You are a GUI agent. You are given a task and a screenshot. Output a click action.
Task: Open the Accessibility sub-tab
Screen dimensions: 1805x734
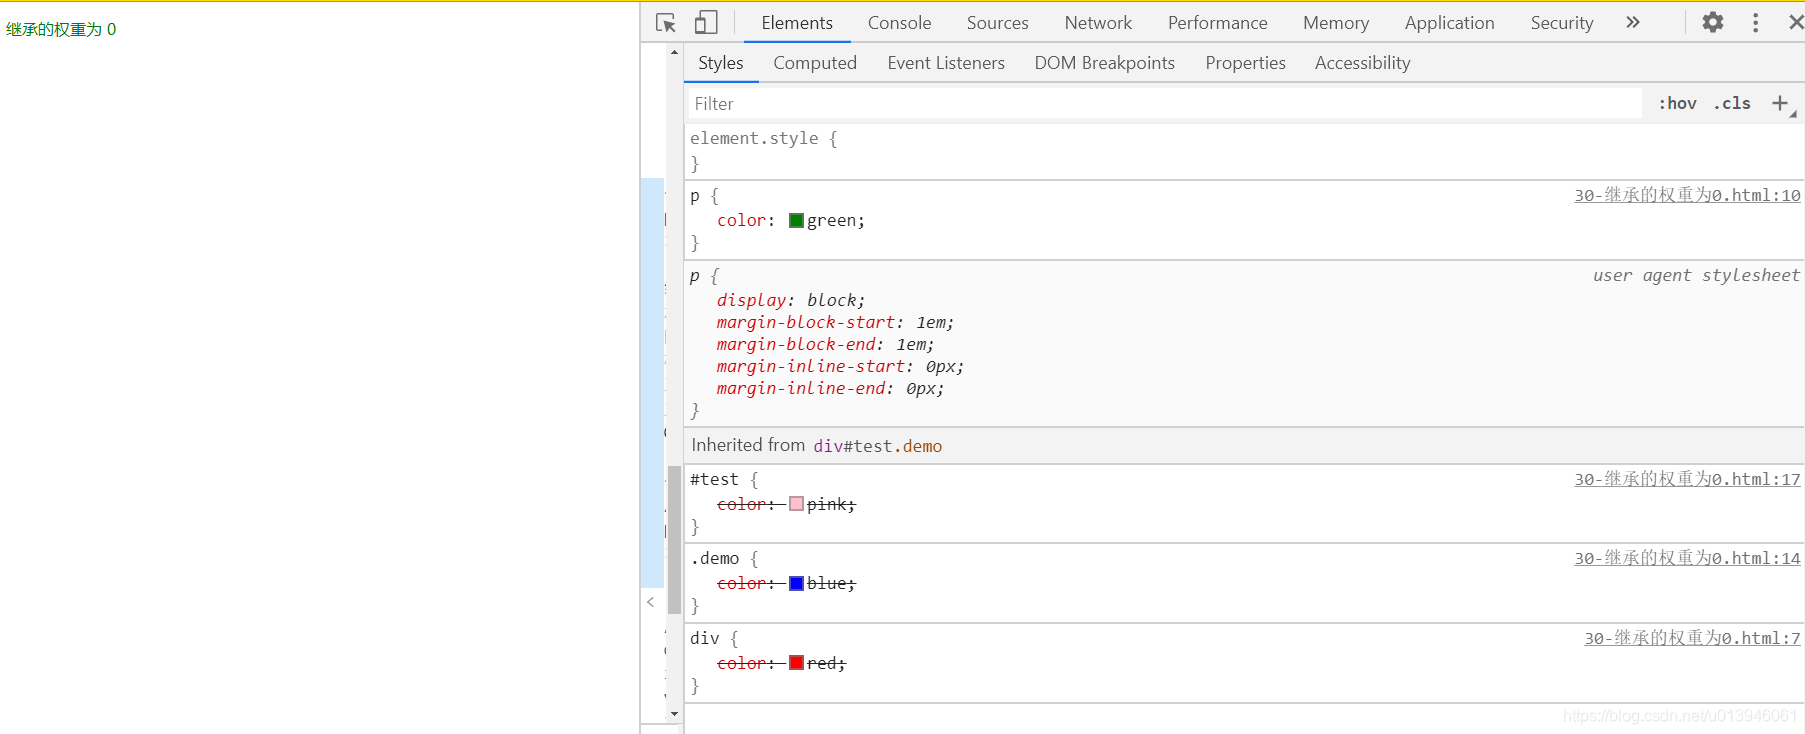1362,63
